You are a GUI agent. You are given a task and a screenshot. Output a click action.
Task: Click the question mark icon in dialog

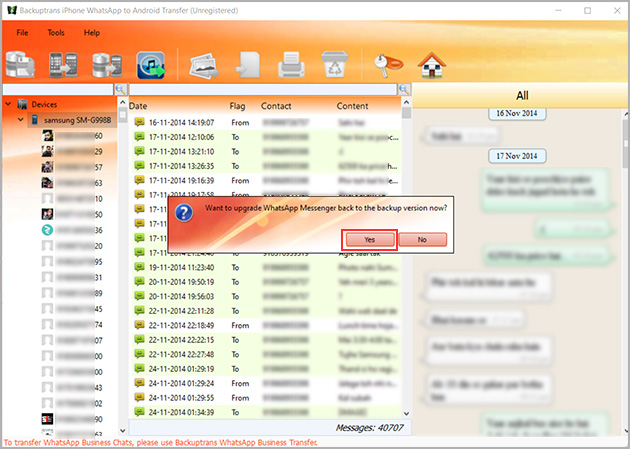(184, 213)
